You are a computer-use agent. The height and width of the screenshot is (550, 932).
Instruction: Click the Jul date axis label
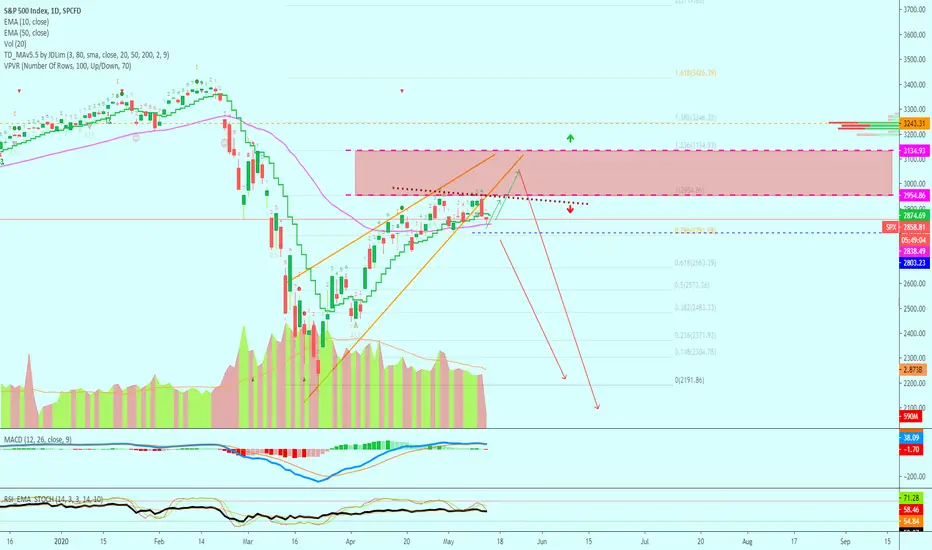pyautogui.click(x=644, y=542)
